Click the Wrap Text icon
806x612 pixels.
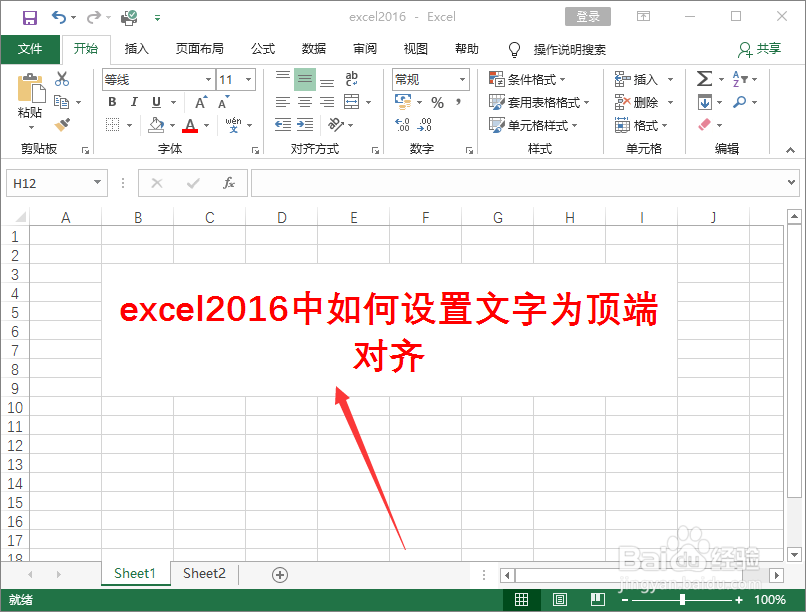tap(352, 79)
